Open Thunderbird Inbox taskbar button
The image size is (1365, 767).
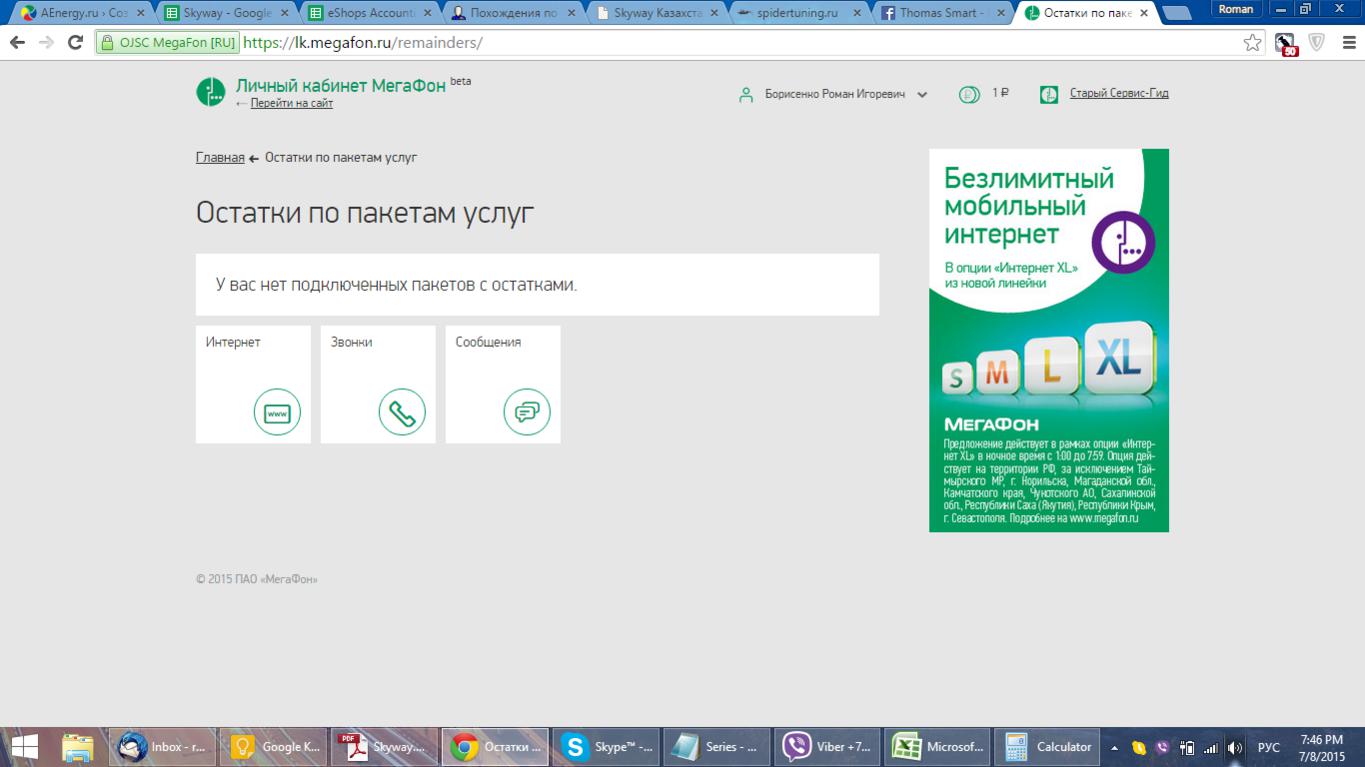point(162,747)
